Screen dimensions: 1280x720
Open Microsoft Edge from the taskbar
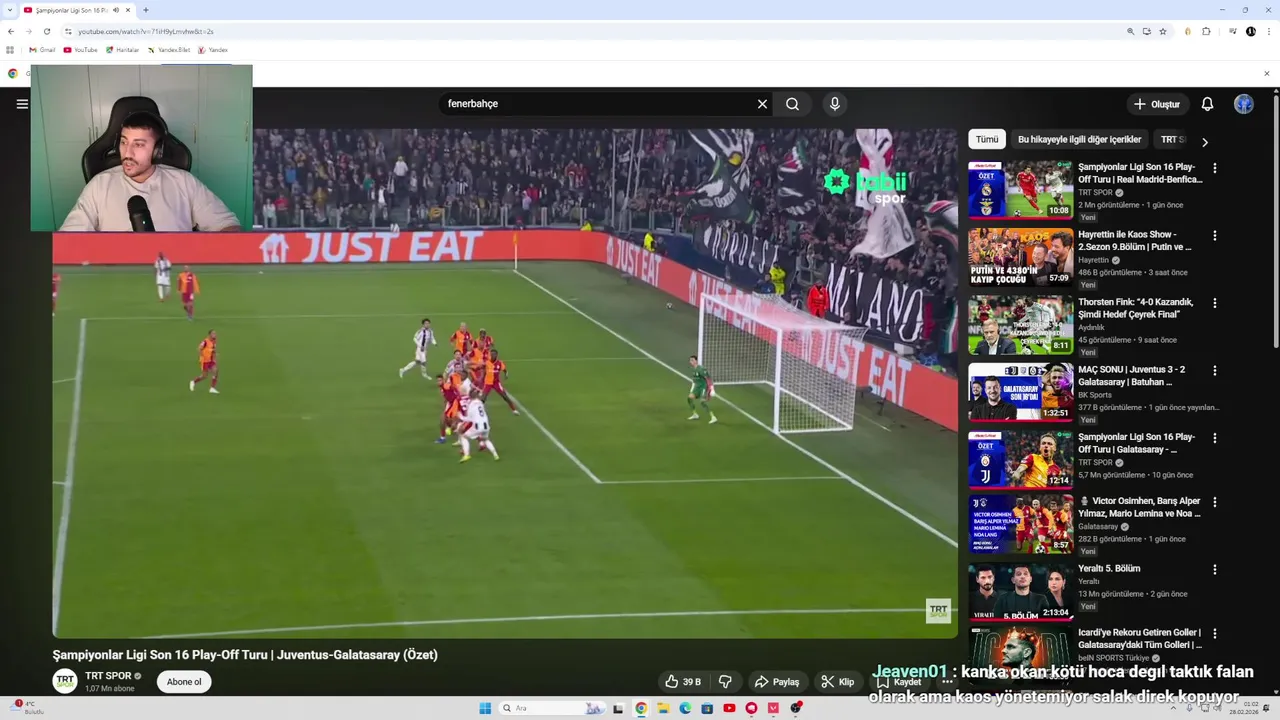(x=685, y=708)
